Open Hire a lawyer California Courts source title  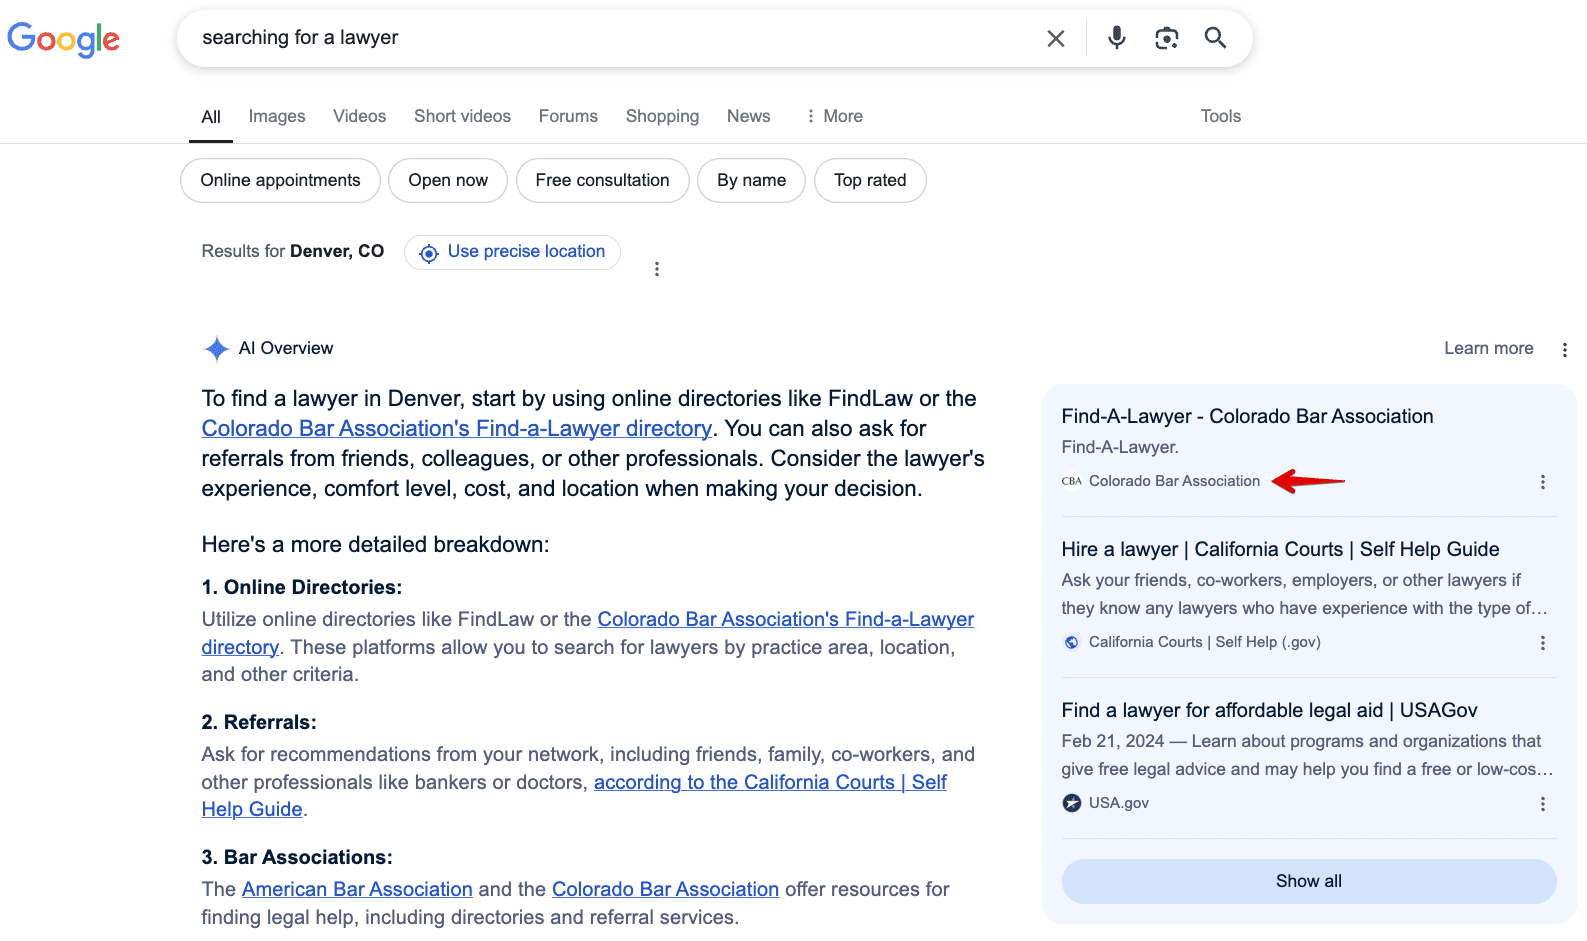1280,549
